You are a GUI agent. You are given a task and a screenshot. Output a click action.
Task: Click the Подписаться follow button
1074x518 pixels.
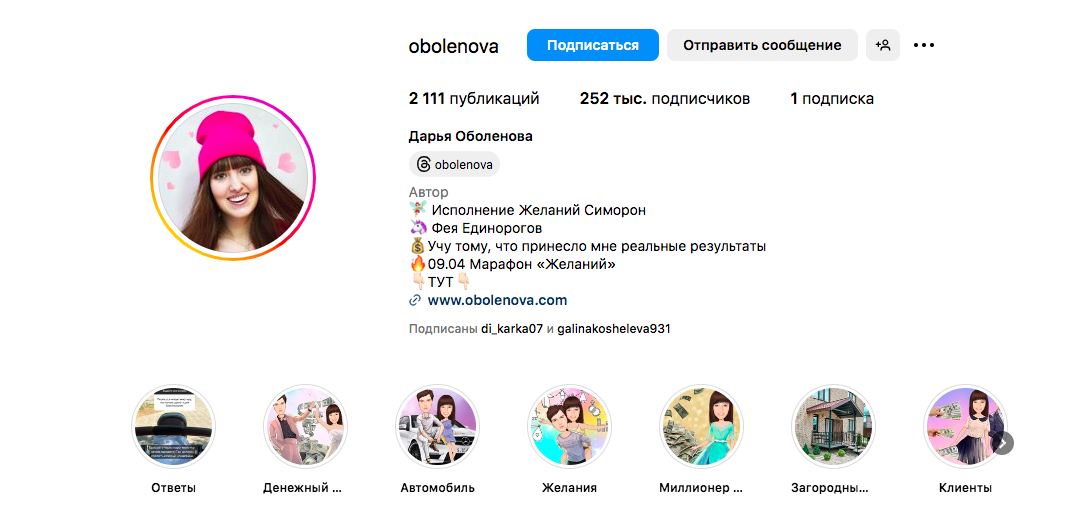[x=592, y=45]
